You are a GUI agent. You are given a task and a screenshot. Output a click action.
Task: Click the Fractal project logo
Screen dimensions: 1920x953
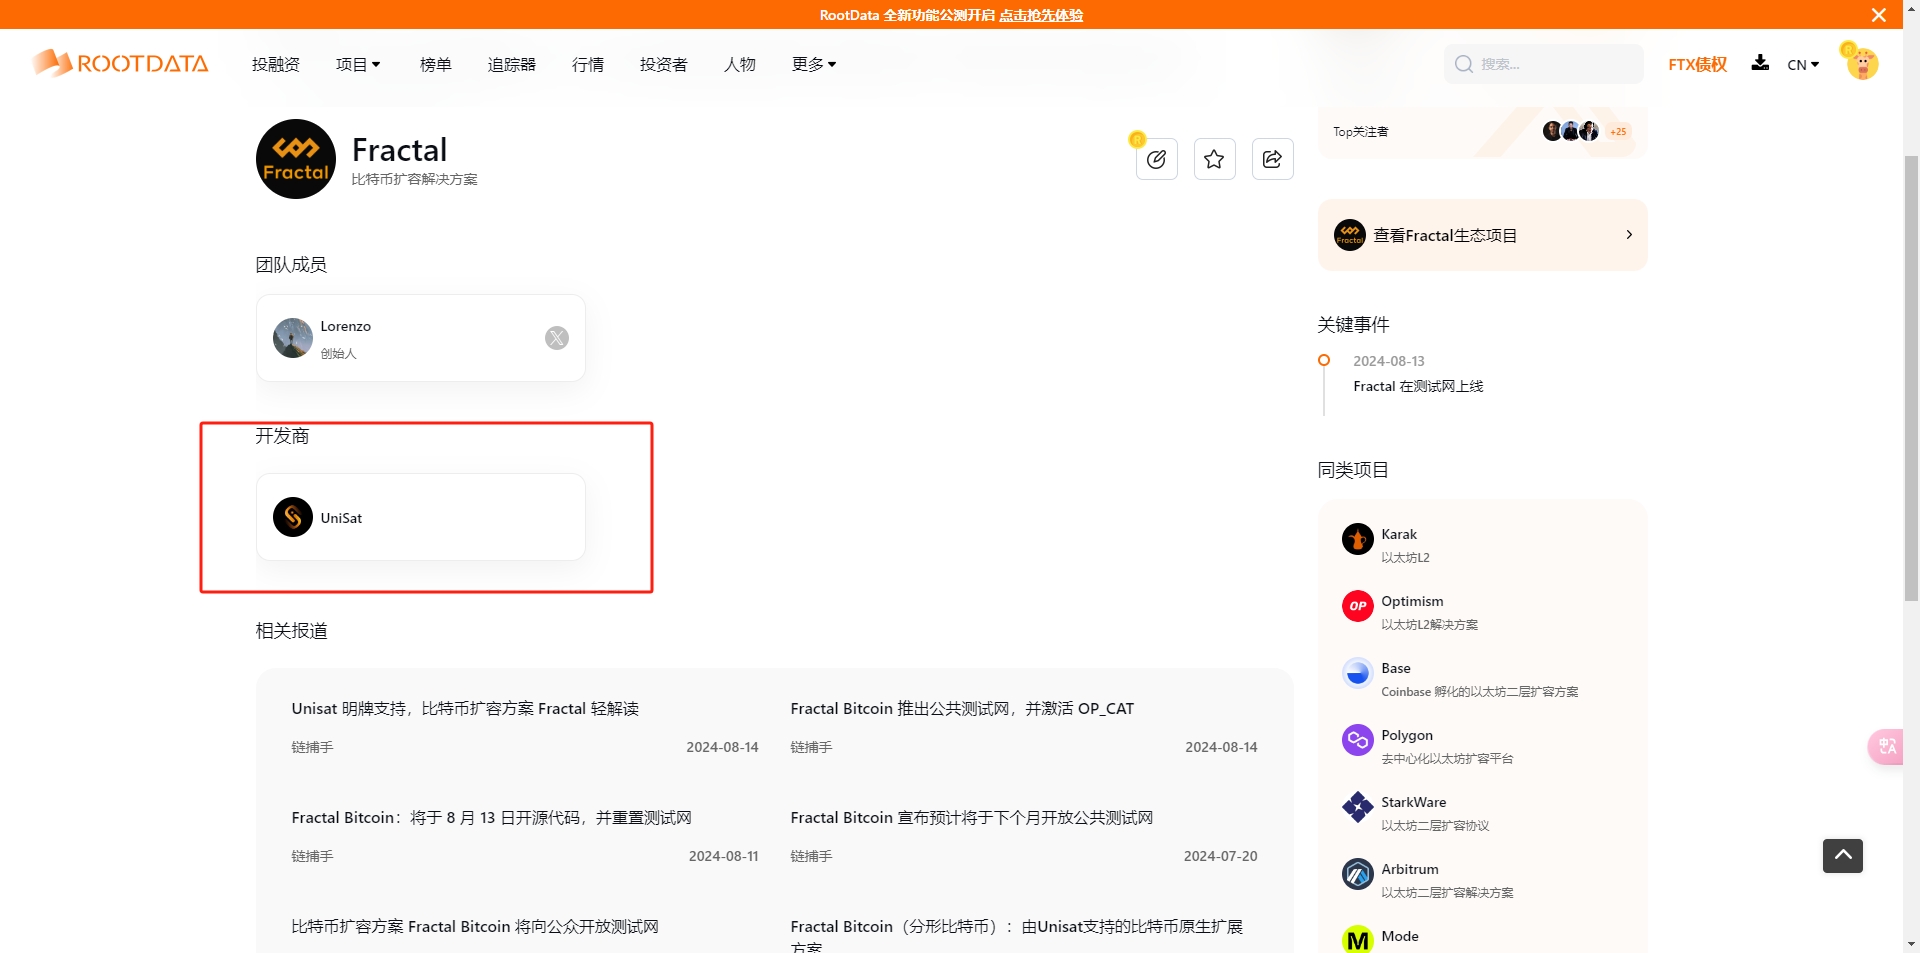tap(296, 159)
